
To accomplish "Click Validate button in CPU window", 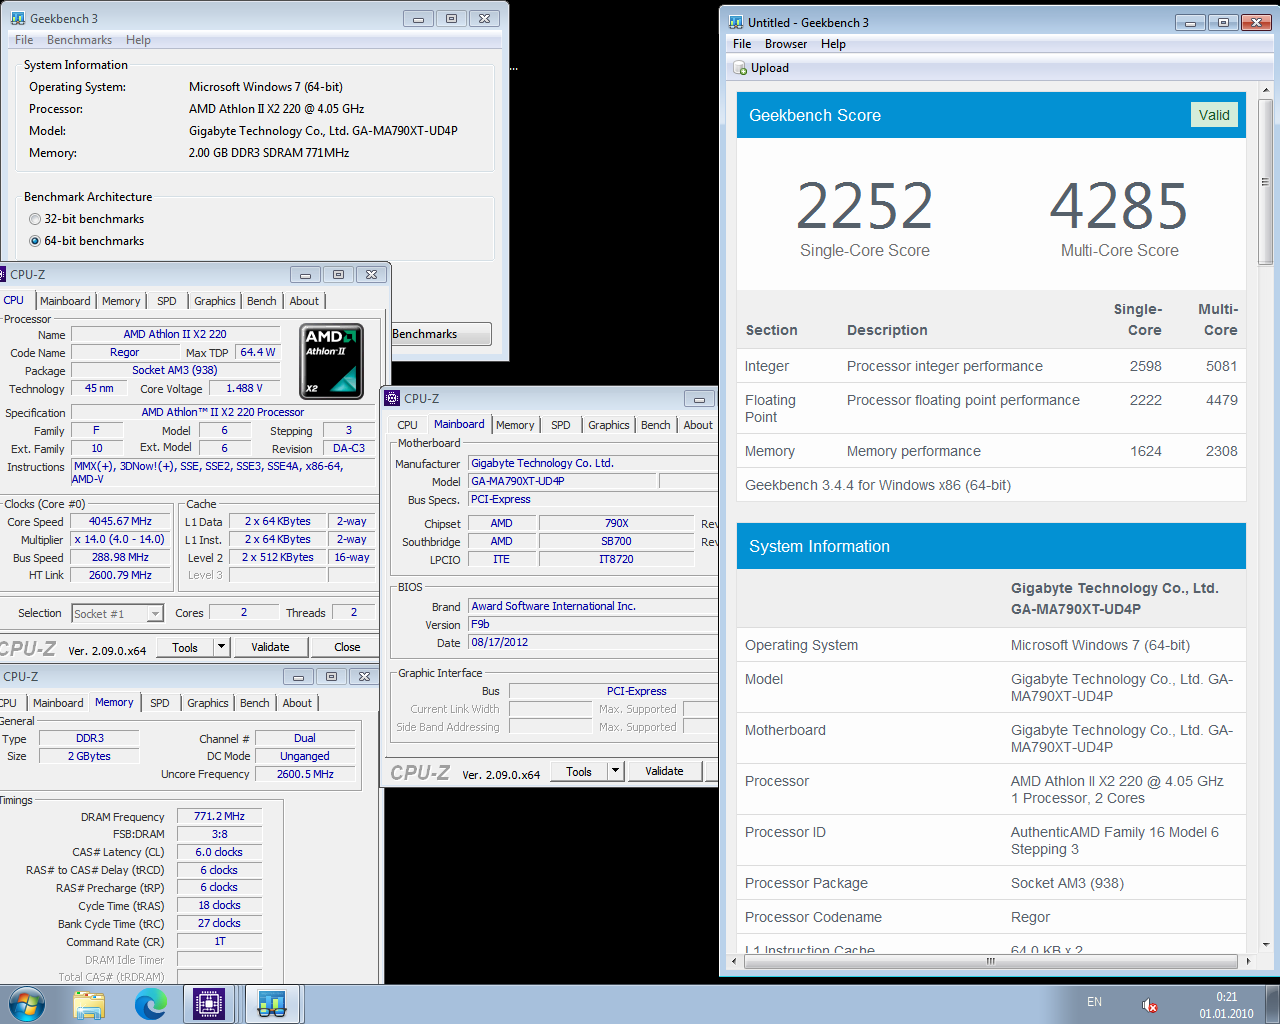I will [270, 647].
